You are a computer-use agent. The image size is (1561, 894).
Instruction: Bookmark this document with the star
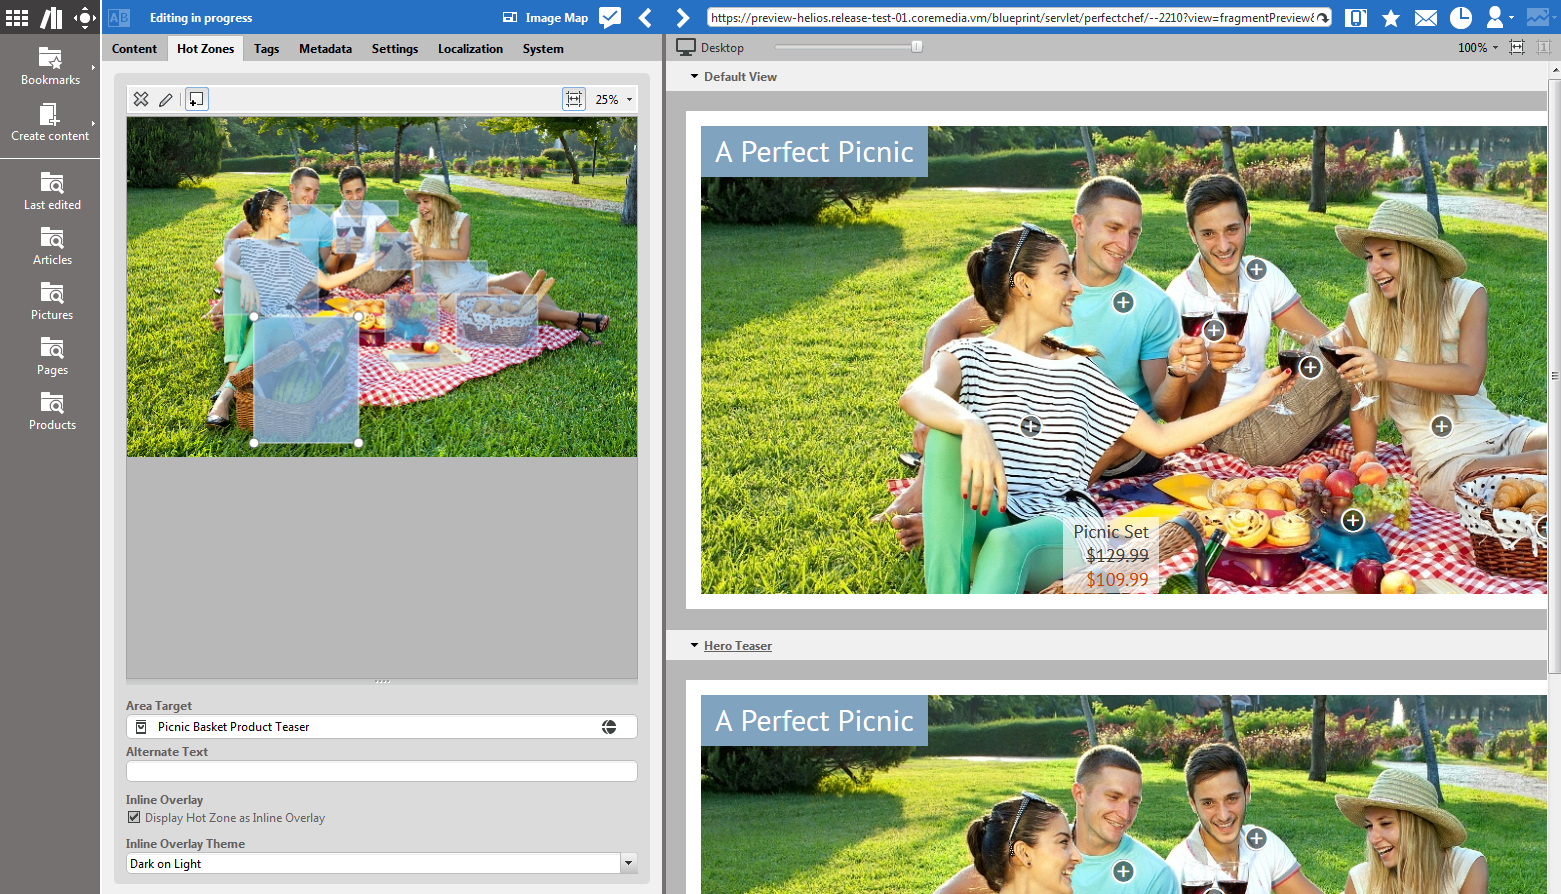pos(1390,18)
